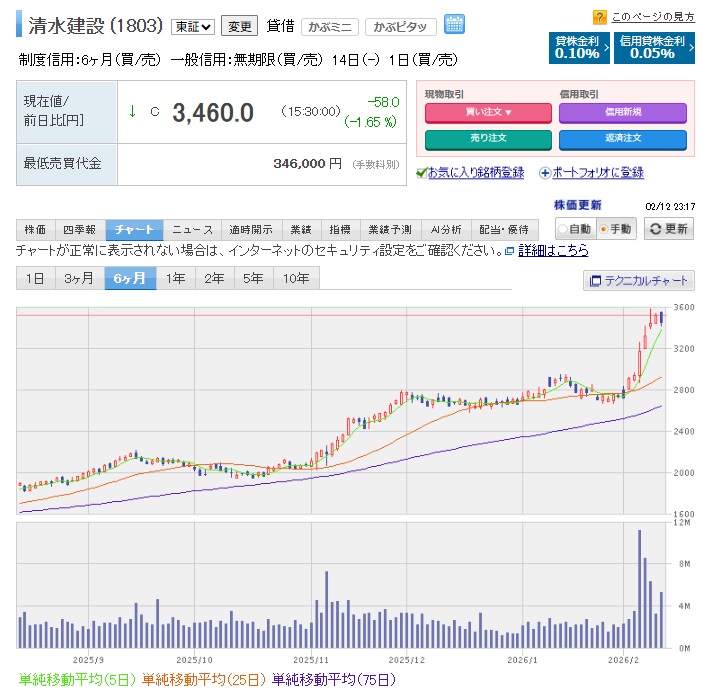This screenshot has width=705, height=699.
Task: Select the 2年 chart period
Action: click(x=214, y=278)
